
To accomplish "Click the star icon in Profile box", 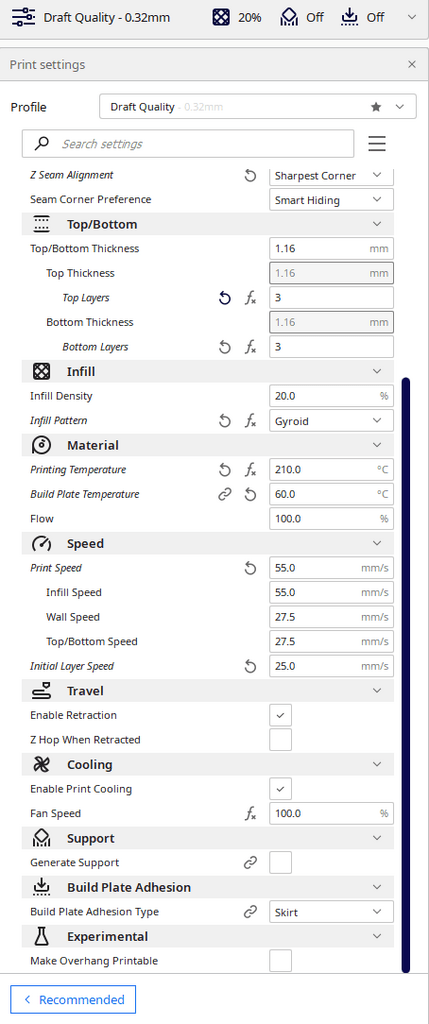I will 376,106.
